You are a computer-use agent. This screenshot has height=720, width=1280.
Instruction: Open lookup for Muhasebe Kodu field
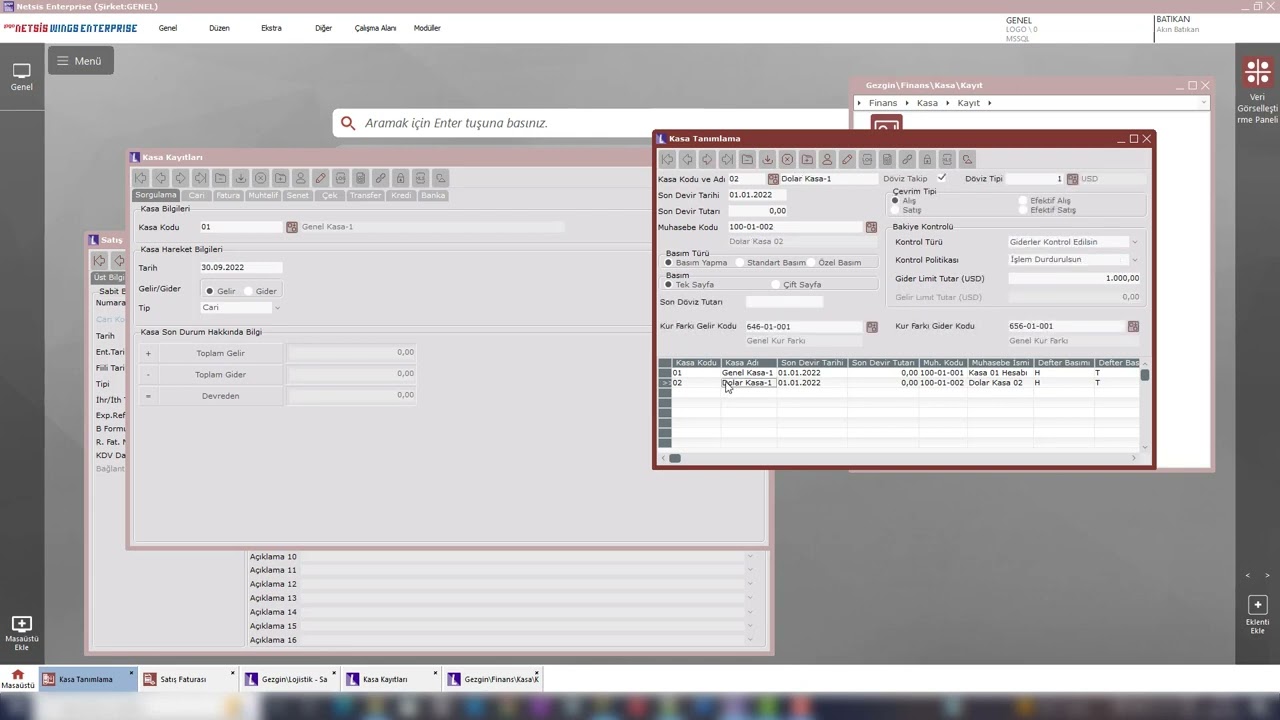871,227
